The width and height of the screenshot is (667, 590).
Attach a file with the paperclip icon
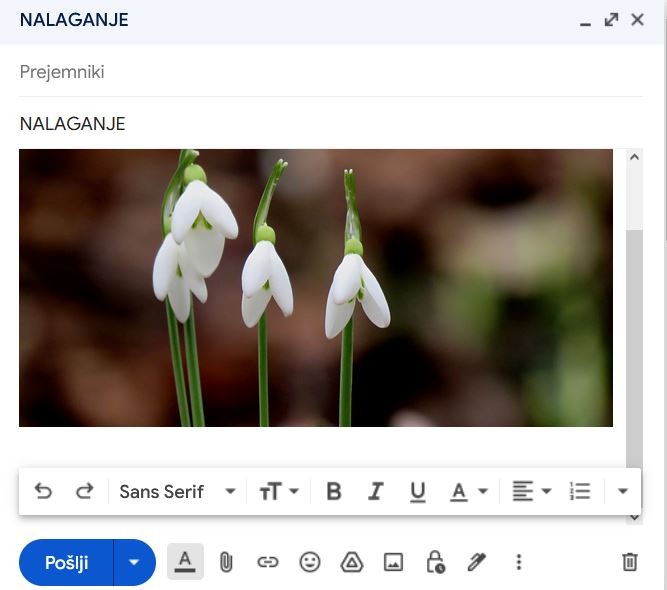pyautogui.click(x=226, y=562)
